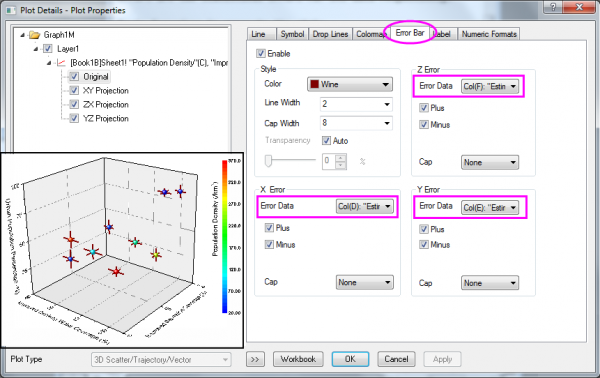This screenshot has height=378, width=600.
Task: Toggle Z Error Plus checkbox
Action: point(424,108)
